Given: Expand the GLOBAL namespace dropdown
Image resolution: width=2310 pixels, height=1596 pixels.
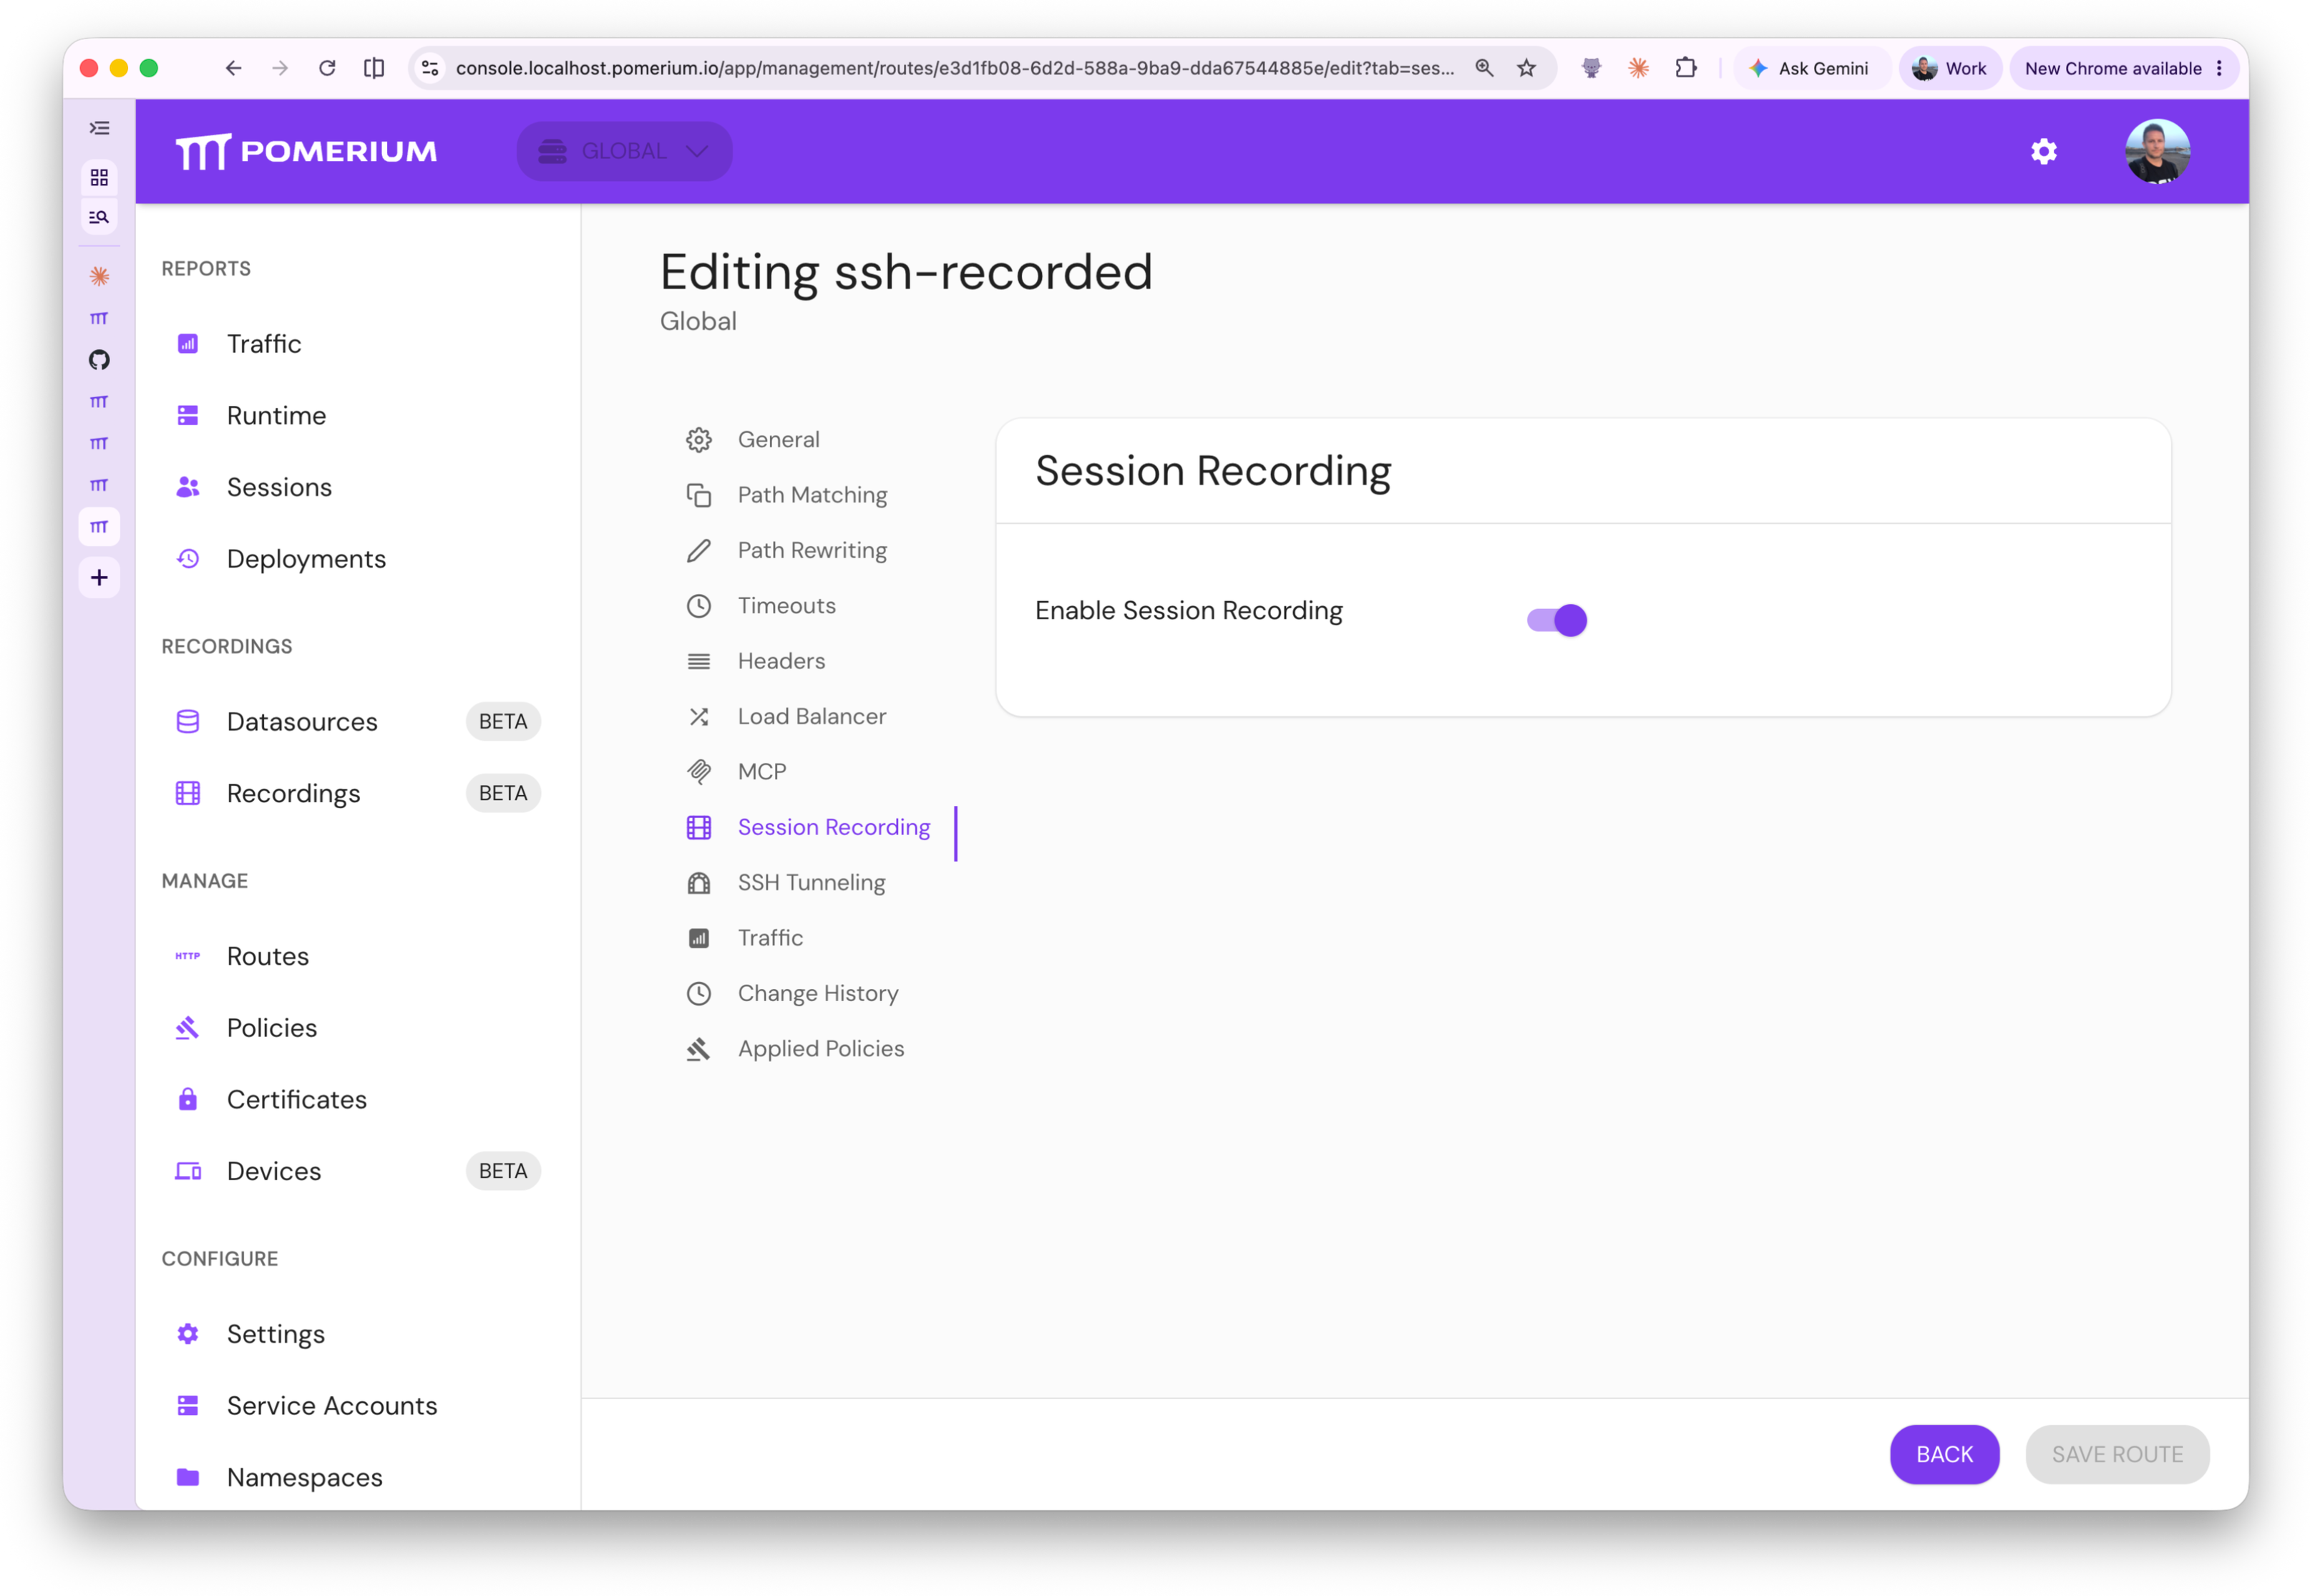Looking at the screenshot, I should coord(624,151).
